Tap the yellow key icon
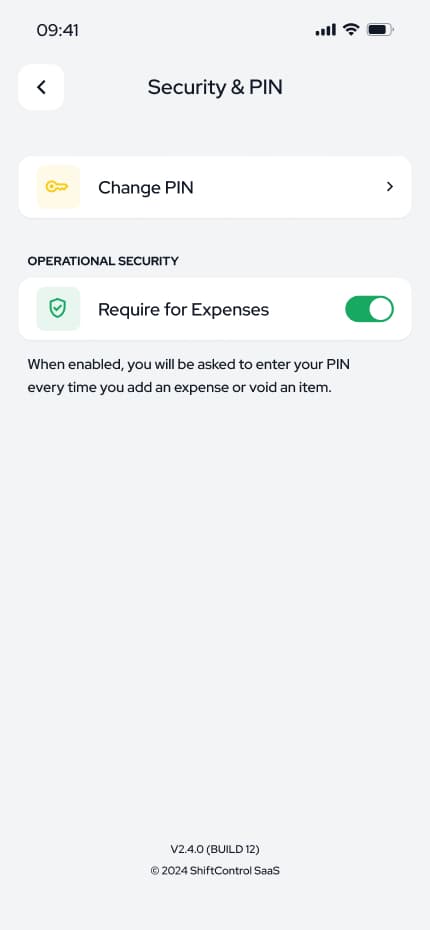 [x=58, y=187]
